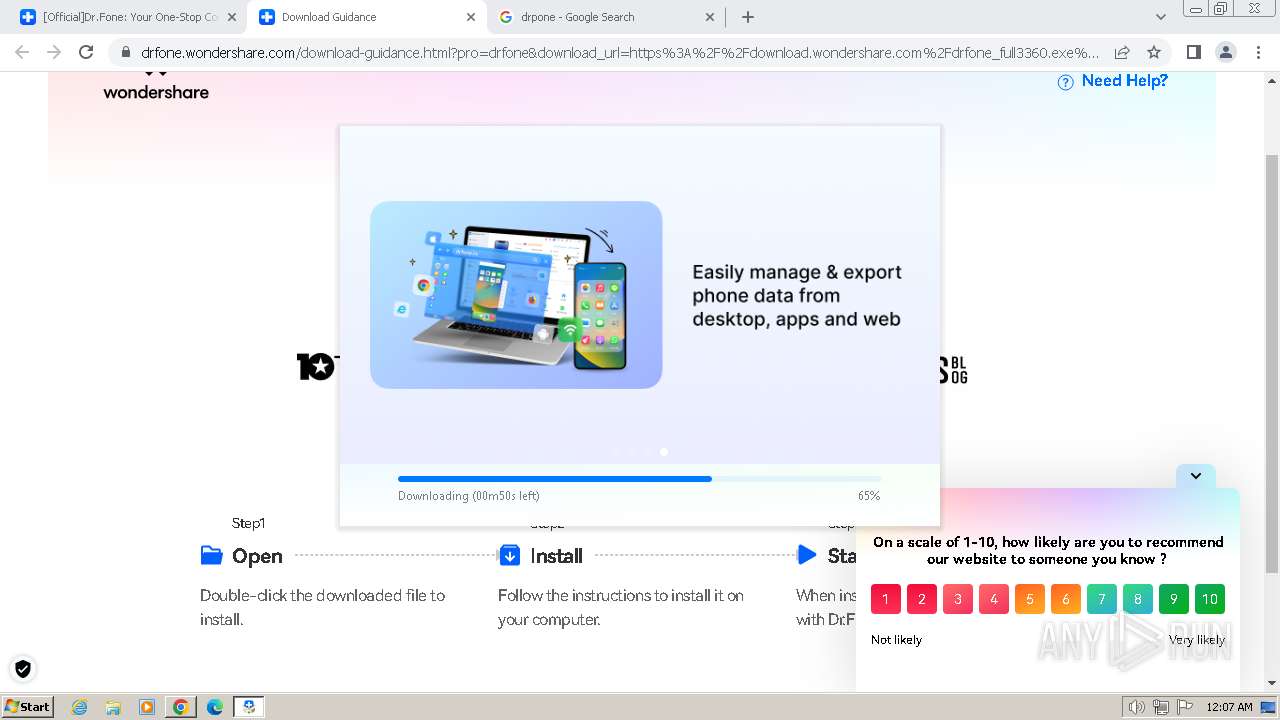Rate recommendation score 5
Viewport: 1280px width, 720px height.
[x=1030, y=599]
